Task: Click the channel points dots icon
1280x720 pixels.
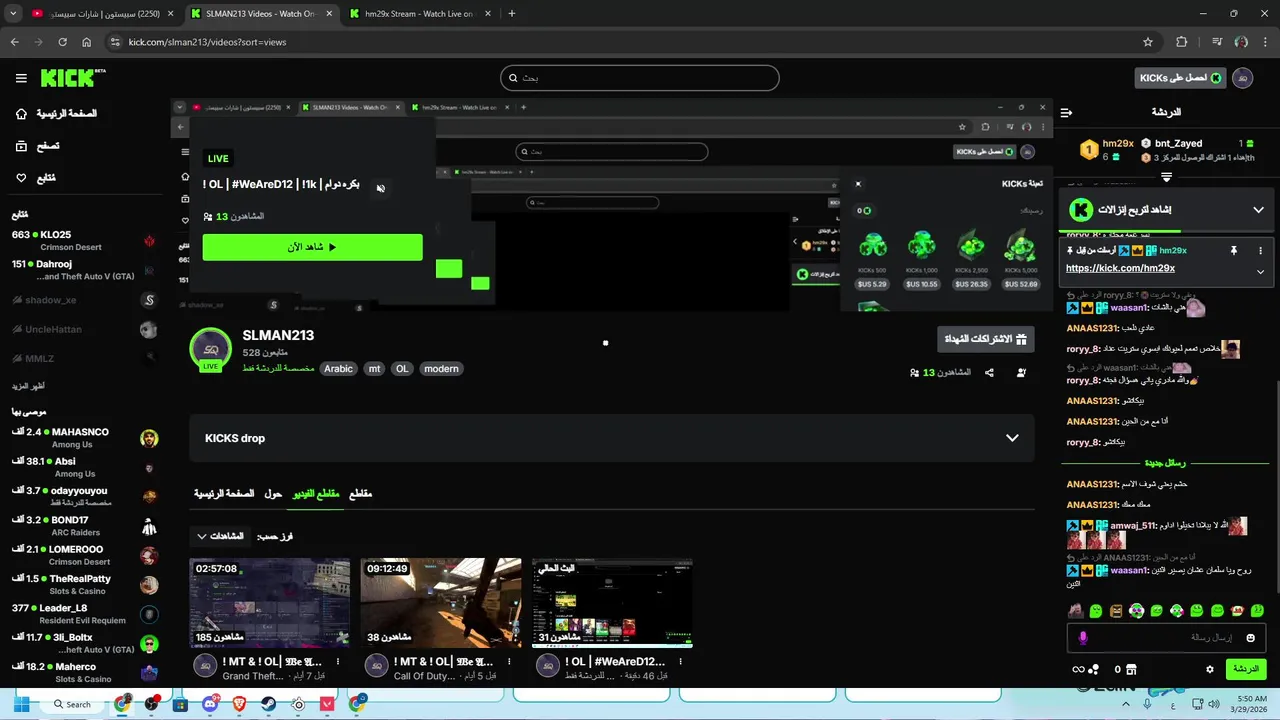Action: tap(1094, 670)
